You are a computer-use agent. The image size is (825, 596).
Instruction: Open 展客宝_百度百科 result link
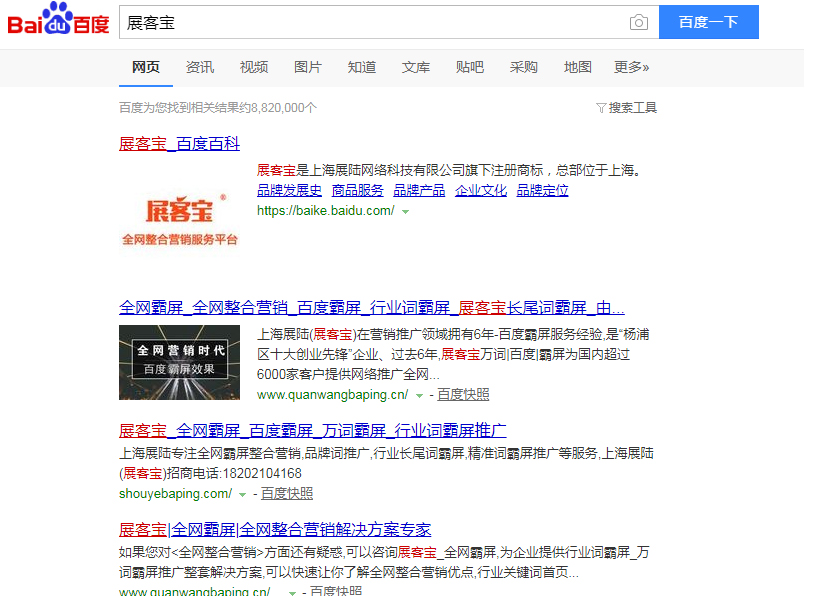pos(179,144)
